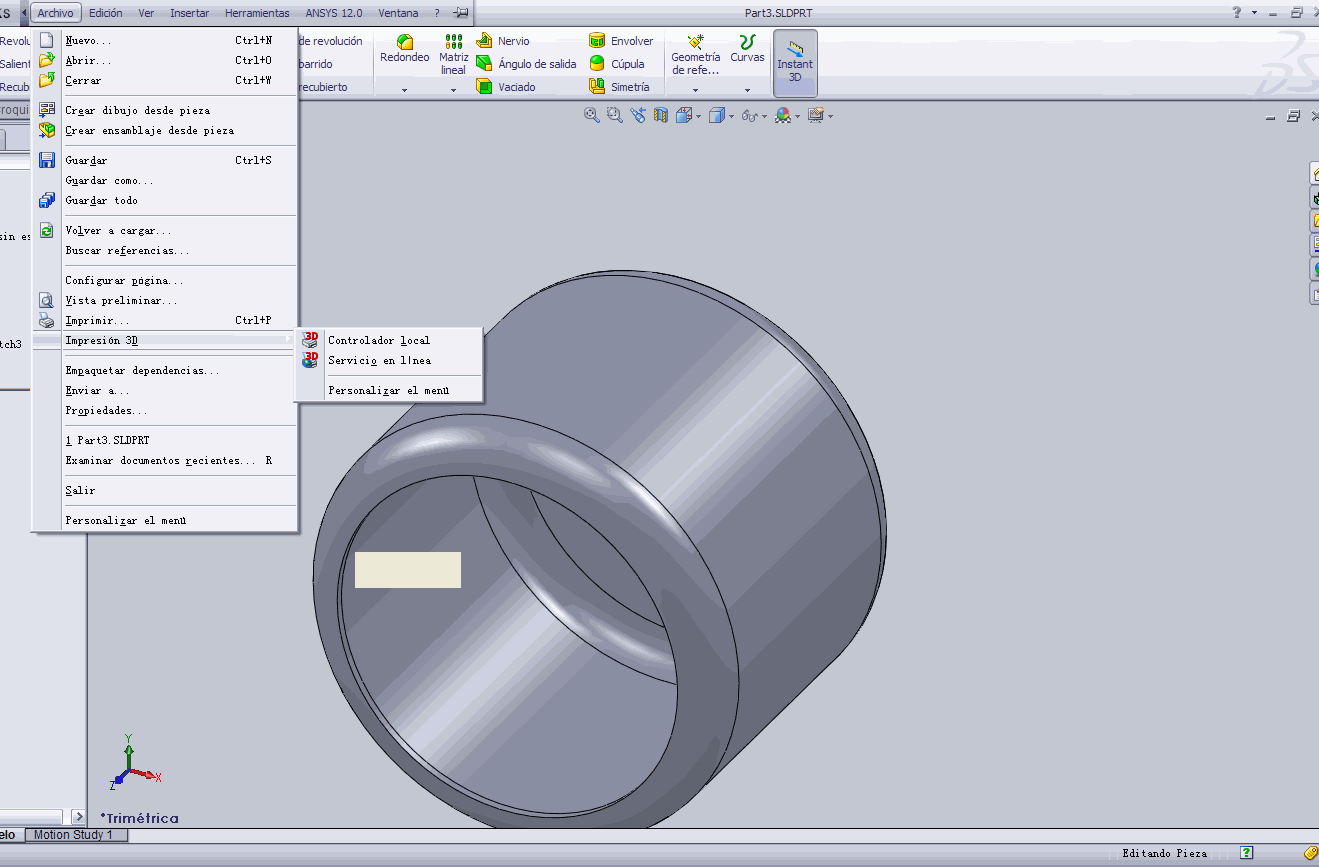Click the Crear dibujo desde pieza icon
The height and width of the screenshot is (867, 1319).
(x=46, y=110)
